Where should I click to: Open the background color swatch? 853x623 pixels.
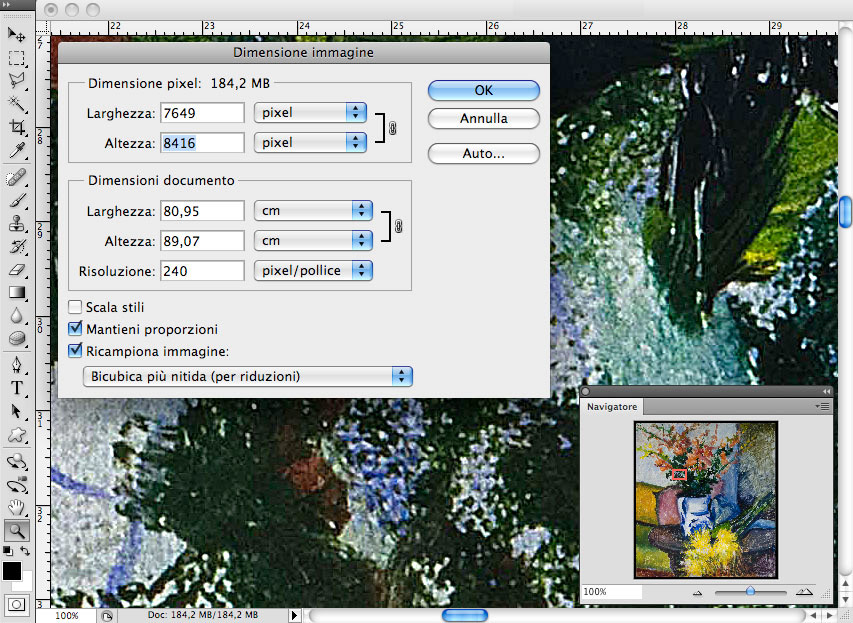tap(25, 583)
